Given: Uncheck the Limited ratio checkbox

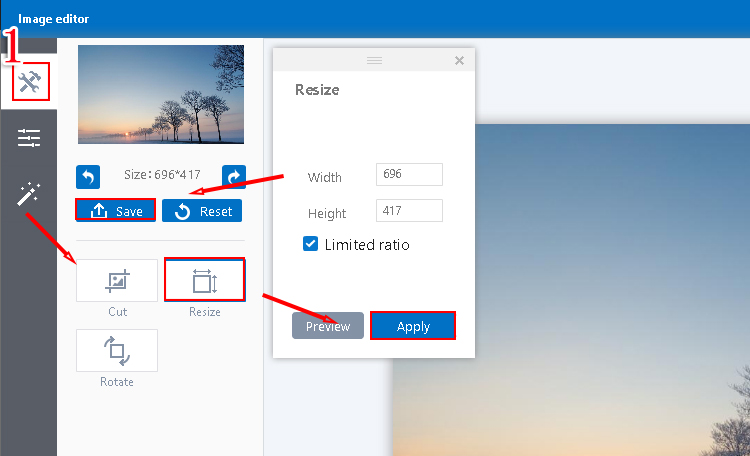Looking at the screenshot, I should 311,244.
